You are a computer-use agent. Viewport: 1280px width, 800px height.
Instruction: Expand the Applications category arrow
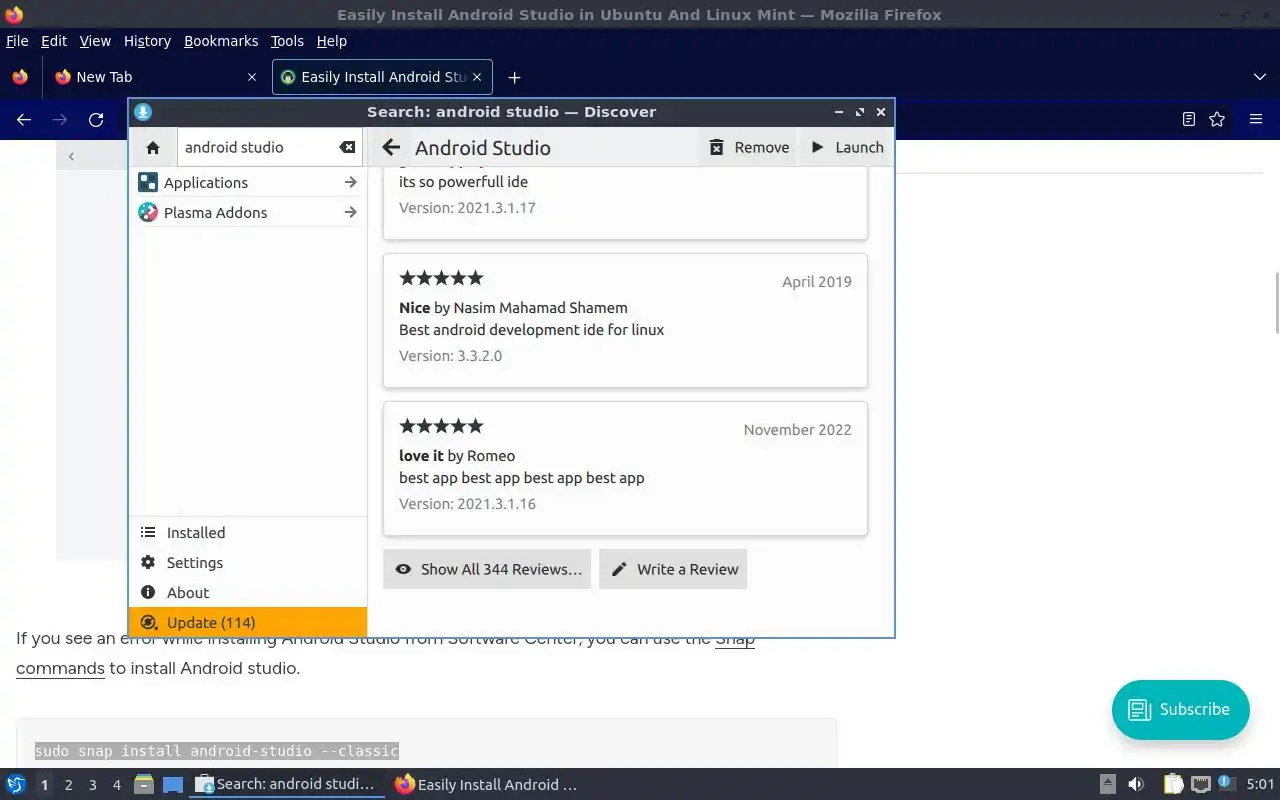coord(350,182)
